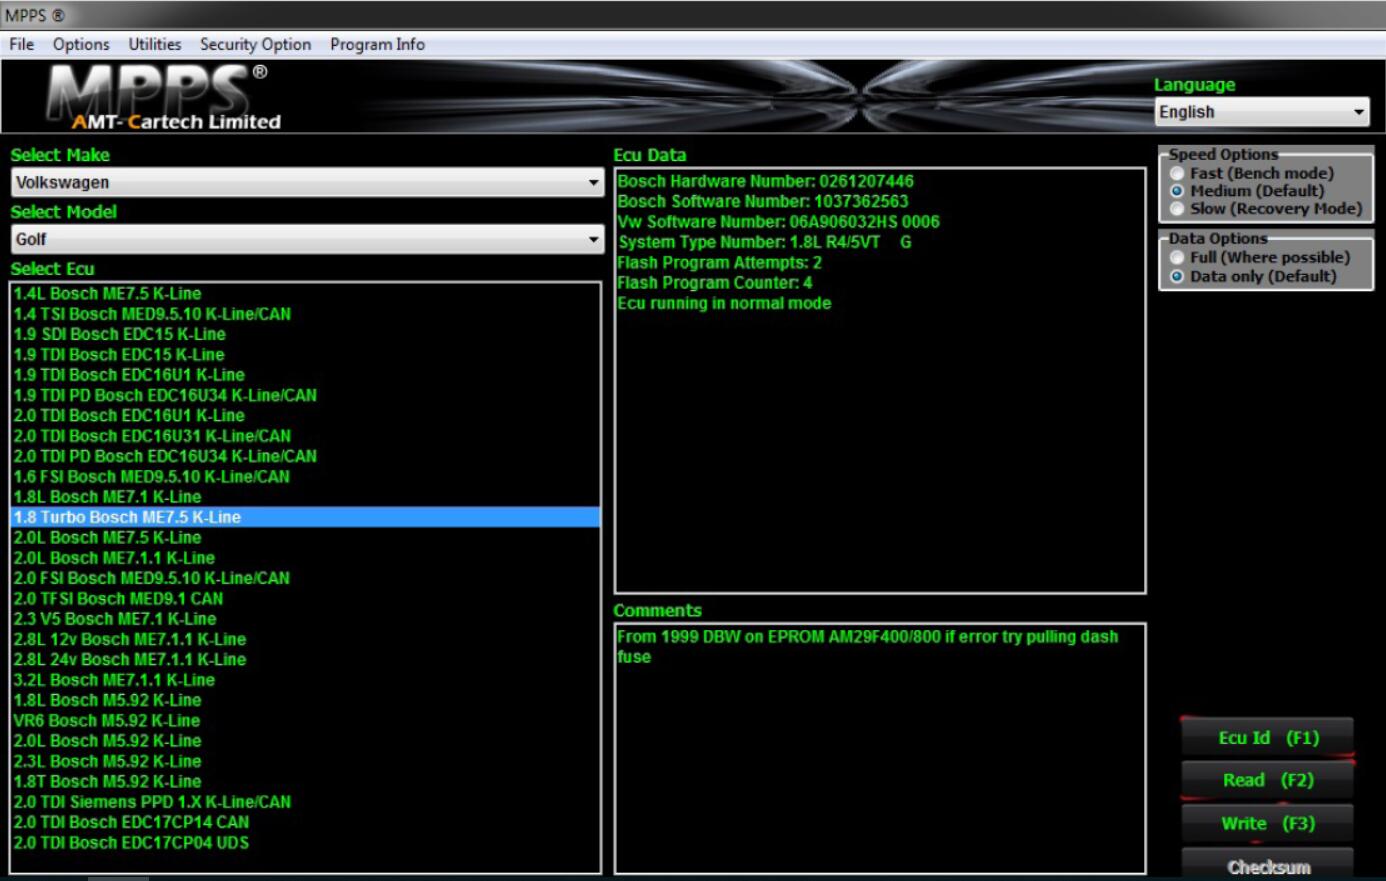Select 1.8L Bosch M5.92 K-Line
Image resolution: width=1386 pixels, height=881 pixels.
coord(306,700)
